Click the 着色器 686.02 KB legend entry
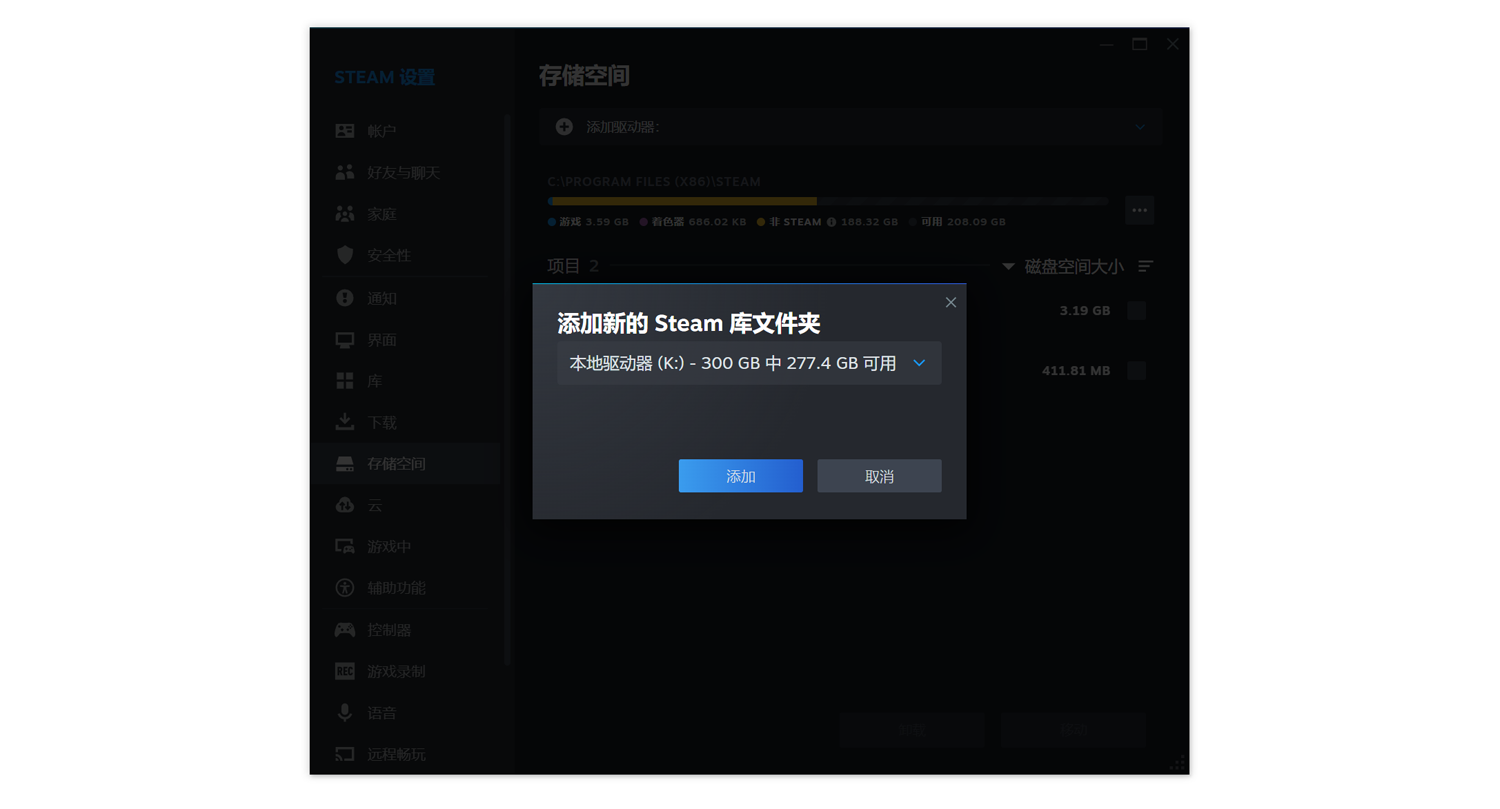Screen dimensions: 1500x809 [693, 222]
